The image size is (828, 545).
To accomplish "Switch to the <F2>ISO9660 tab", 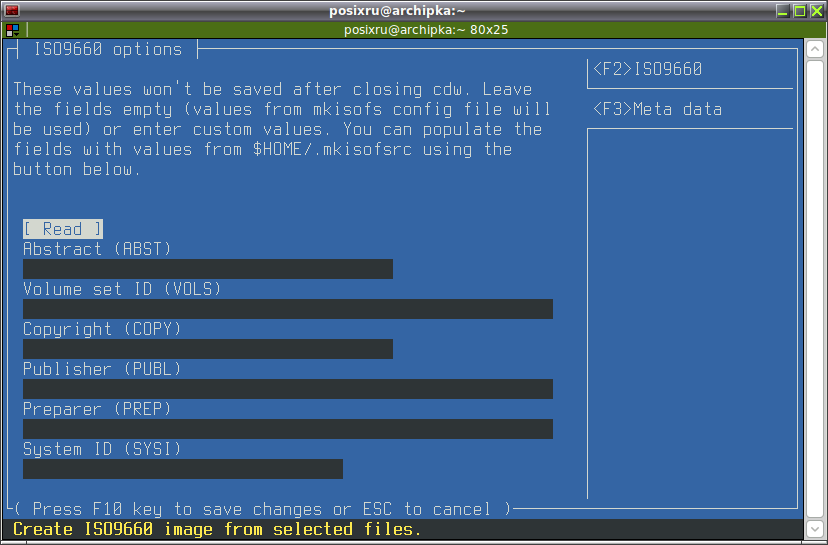I will click(647, 69).
